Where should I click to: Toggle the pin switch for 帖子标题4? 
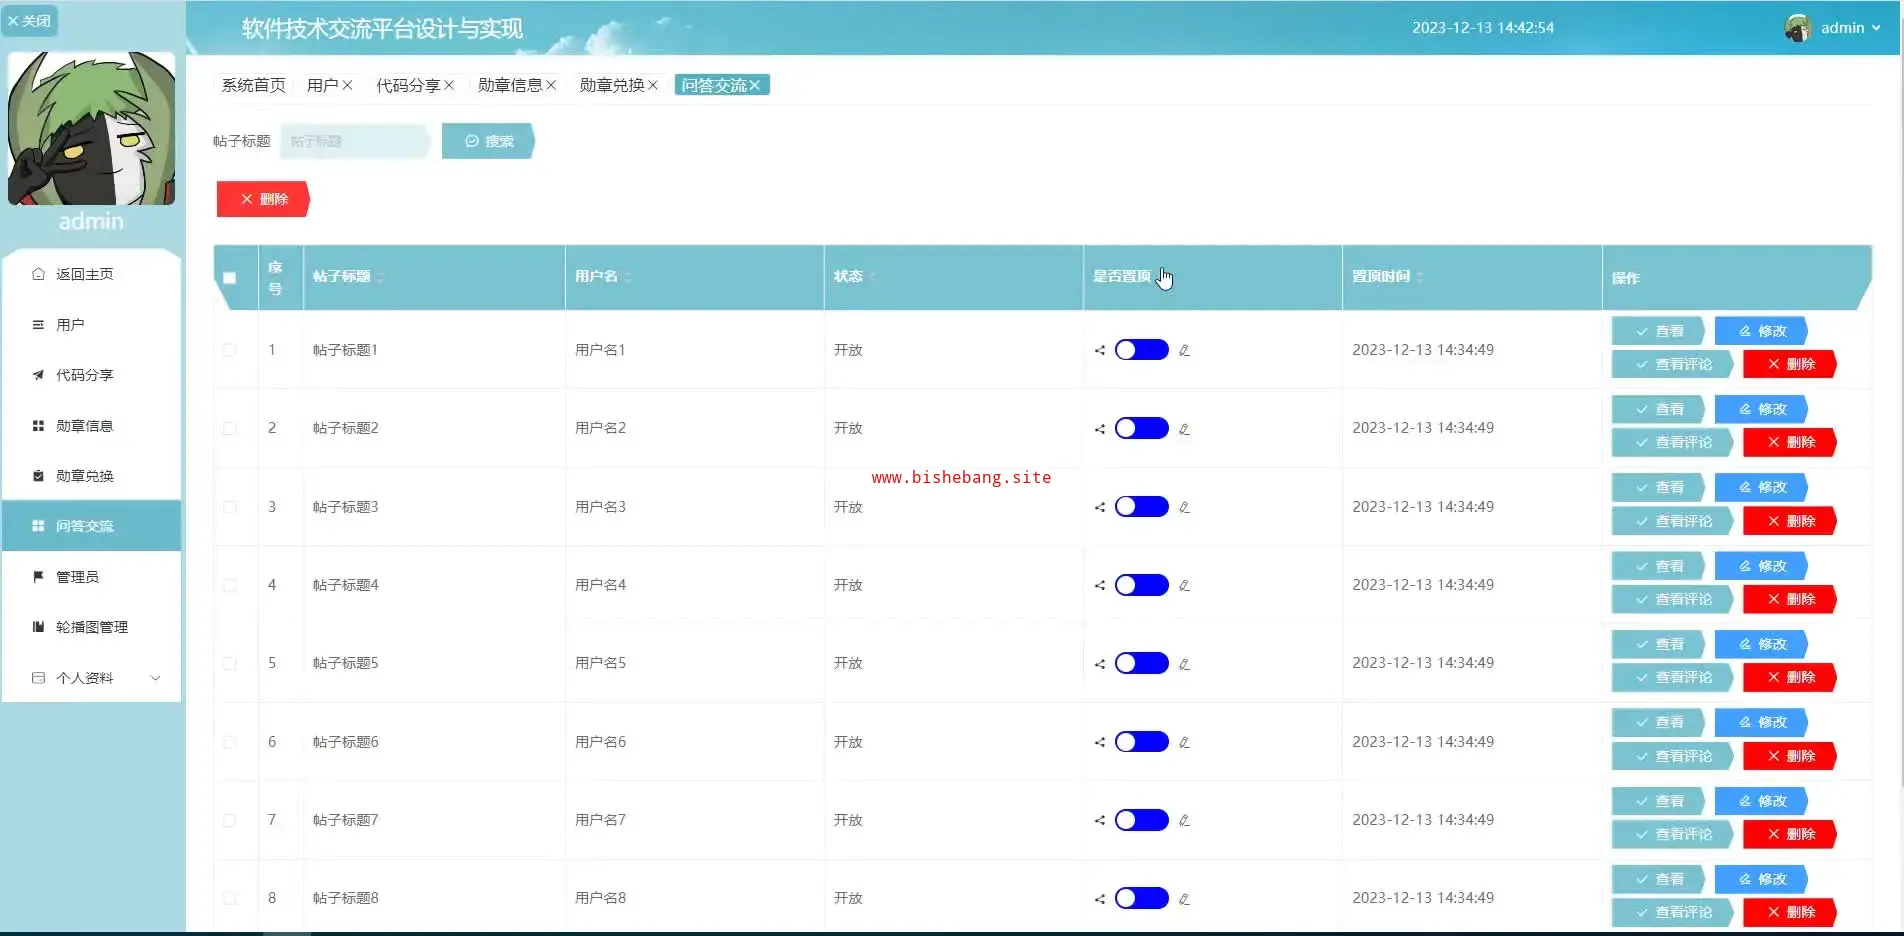coord(1141,585)
